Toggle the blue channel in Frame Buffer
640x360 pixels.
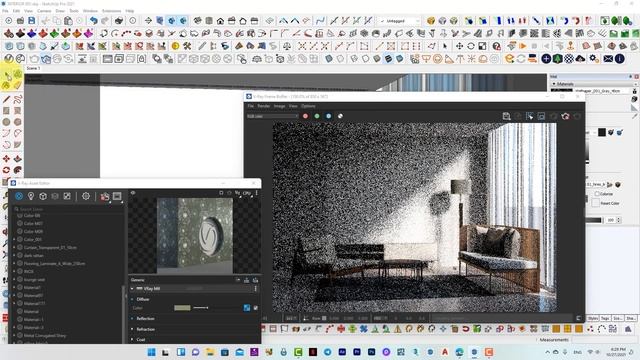tap(329, 116)
